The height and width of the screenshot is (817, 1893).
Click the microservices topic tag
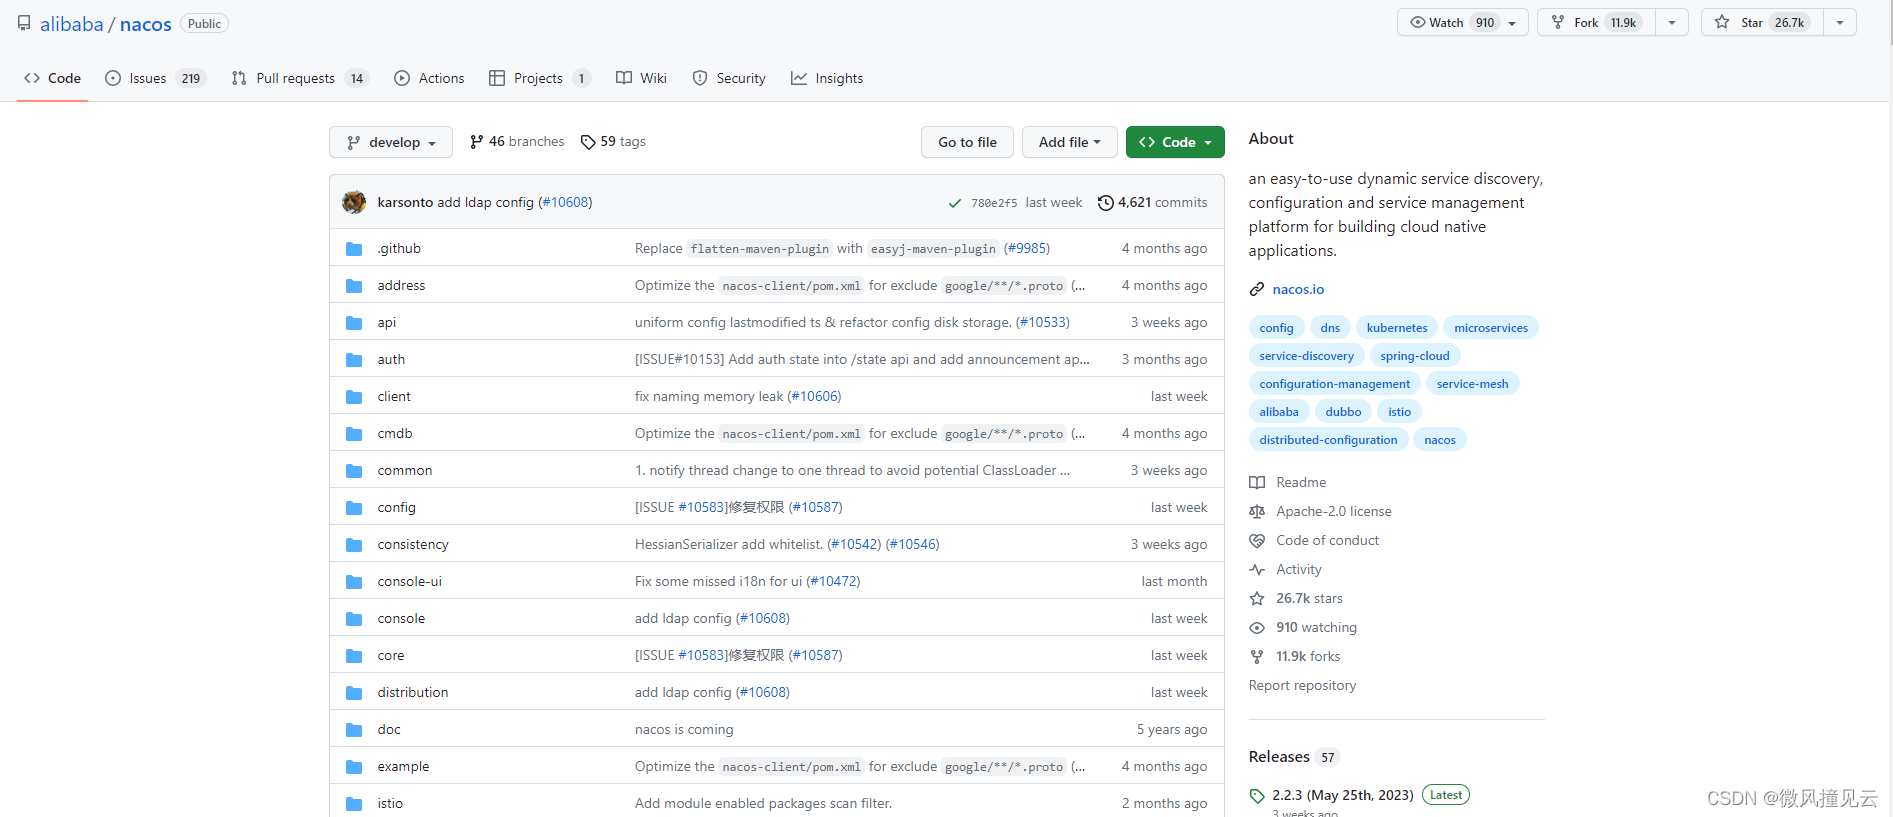[1491, 328]
